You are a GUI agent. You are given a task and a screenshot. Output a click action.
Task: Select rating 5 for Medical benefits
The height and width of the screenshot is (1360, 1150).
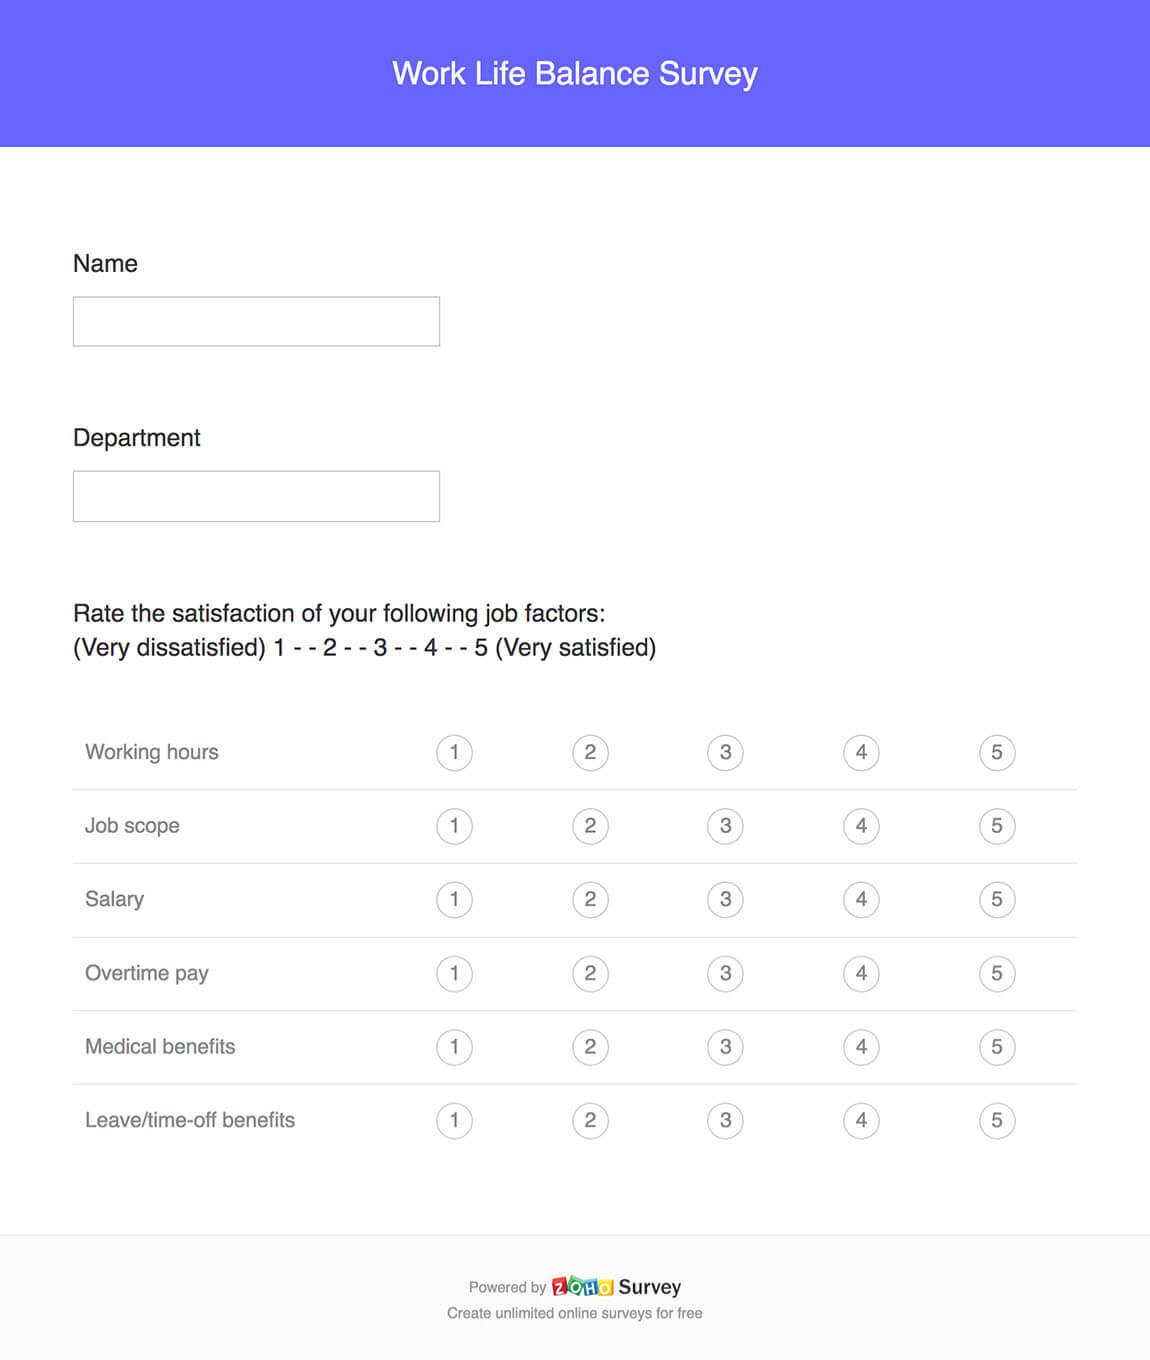click(x=997, y=1047)
